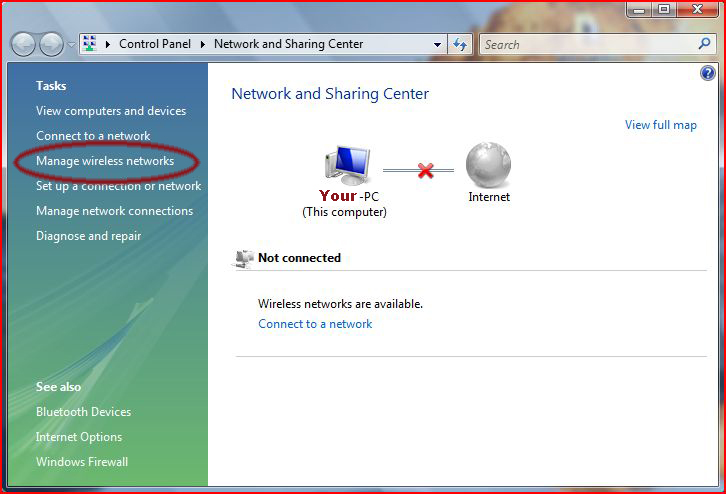Open View computers and devices task
726x494 pixels.
(x=111, y=111)
